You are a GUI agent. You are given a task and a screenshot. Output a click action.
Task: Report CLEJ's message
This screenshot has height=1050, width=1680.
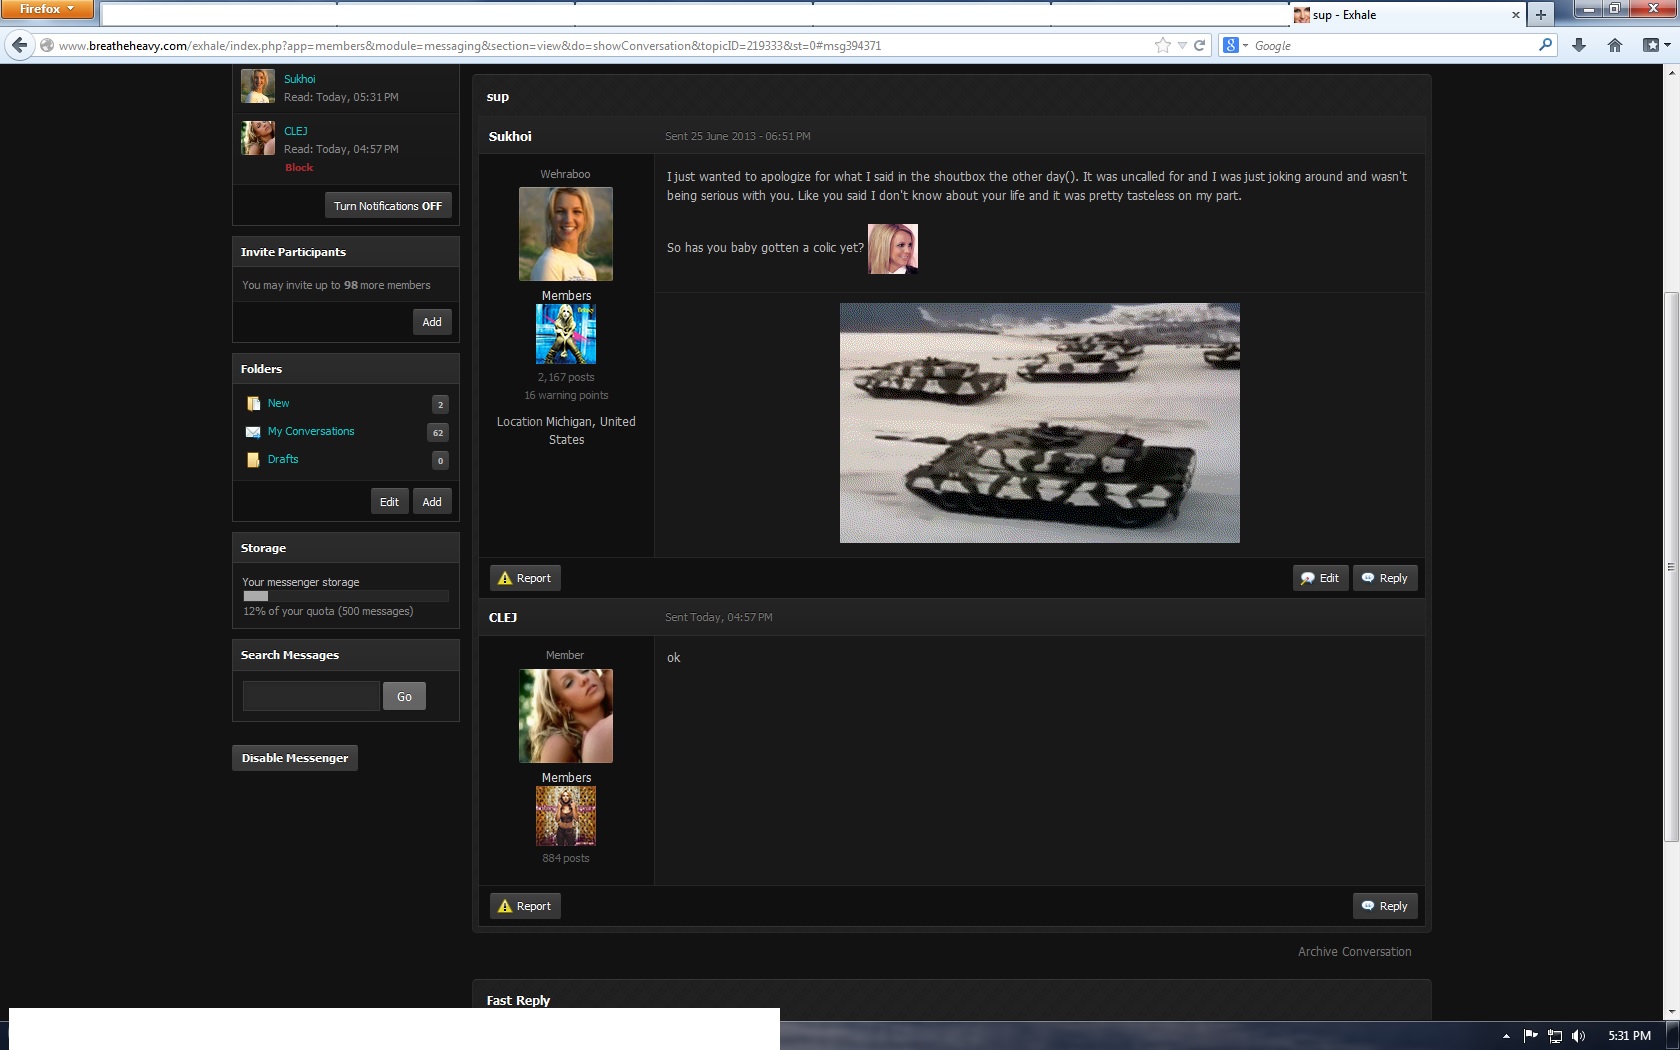point(525,906)
